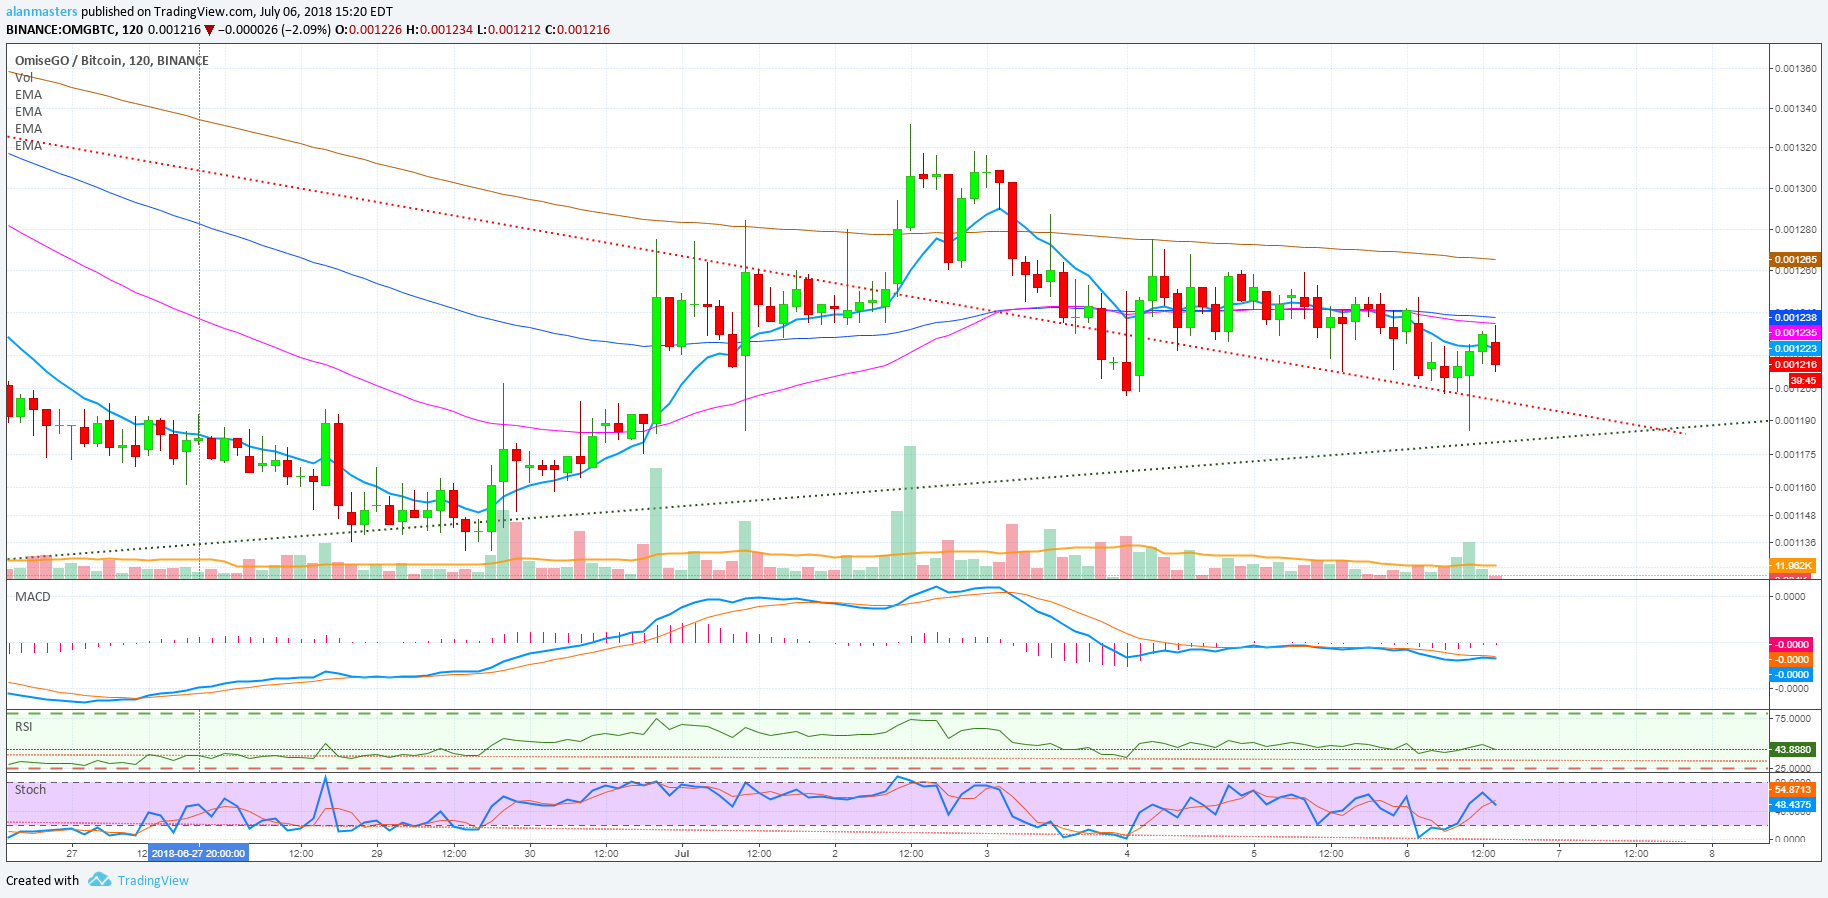The image size is (1828, 898).
Task: Click the 30 date label on time axis
Action: coord(530,853)
